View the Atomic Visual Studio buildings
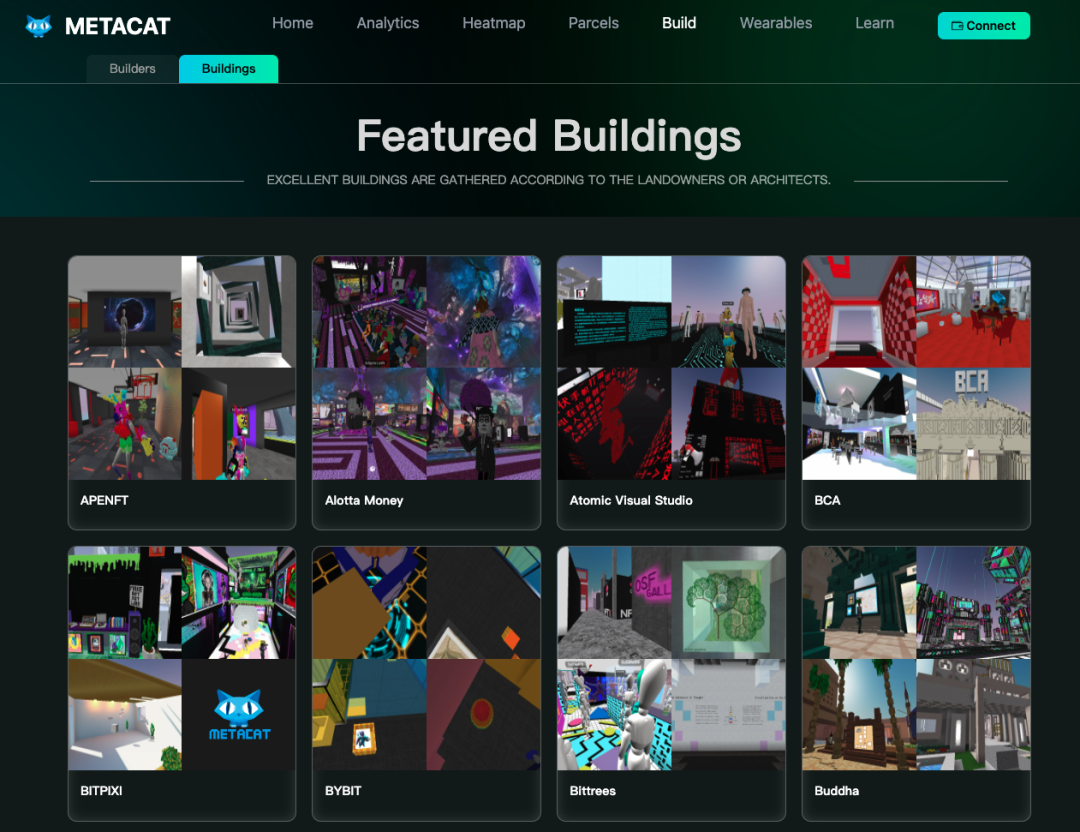1080x832 pixels. pos(672,393)
